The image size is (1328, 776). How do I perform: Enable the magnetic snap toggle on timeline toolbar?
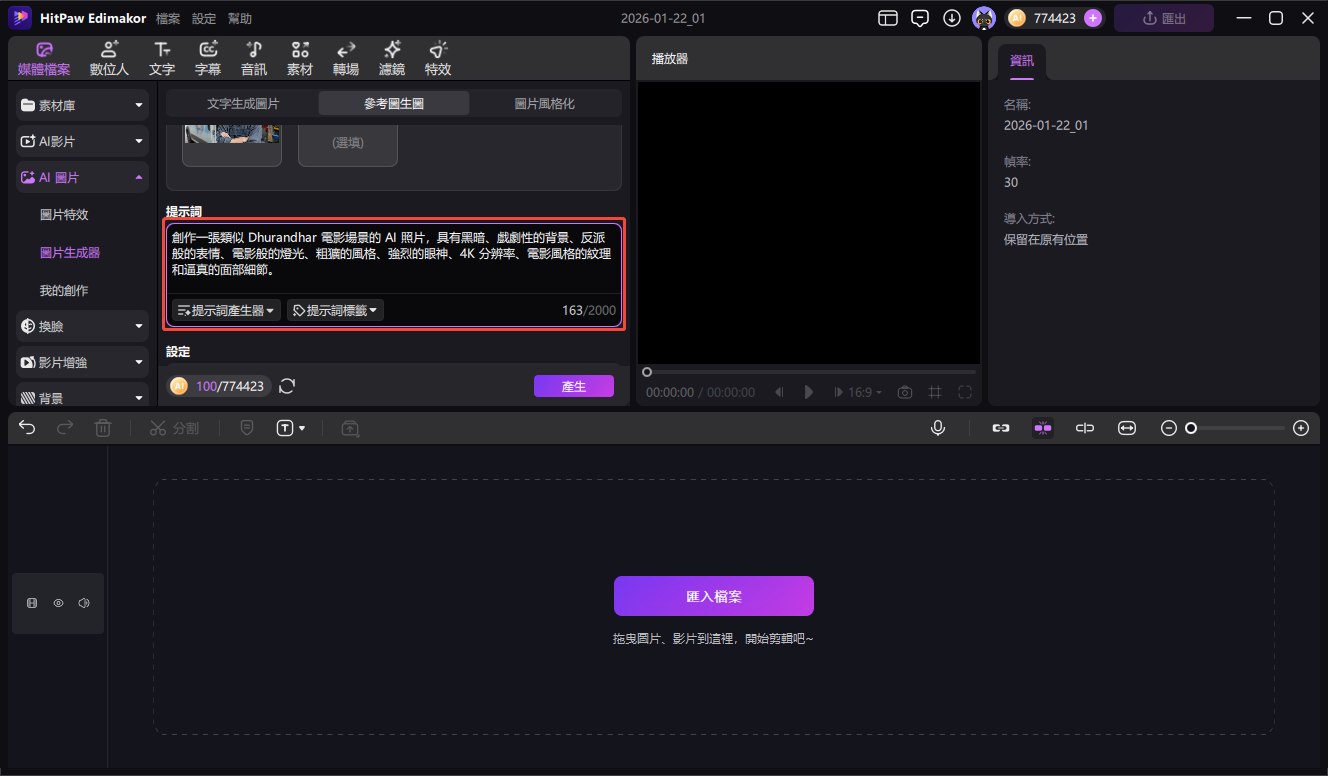point(1043,428)
